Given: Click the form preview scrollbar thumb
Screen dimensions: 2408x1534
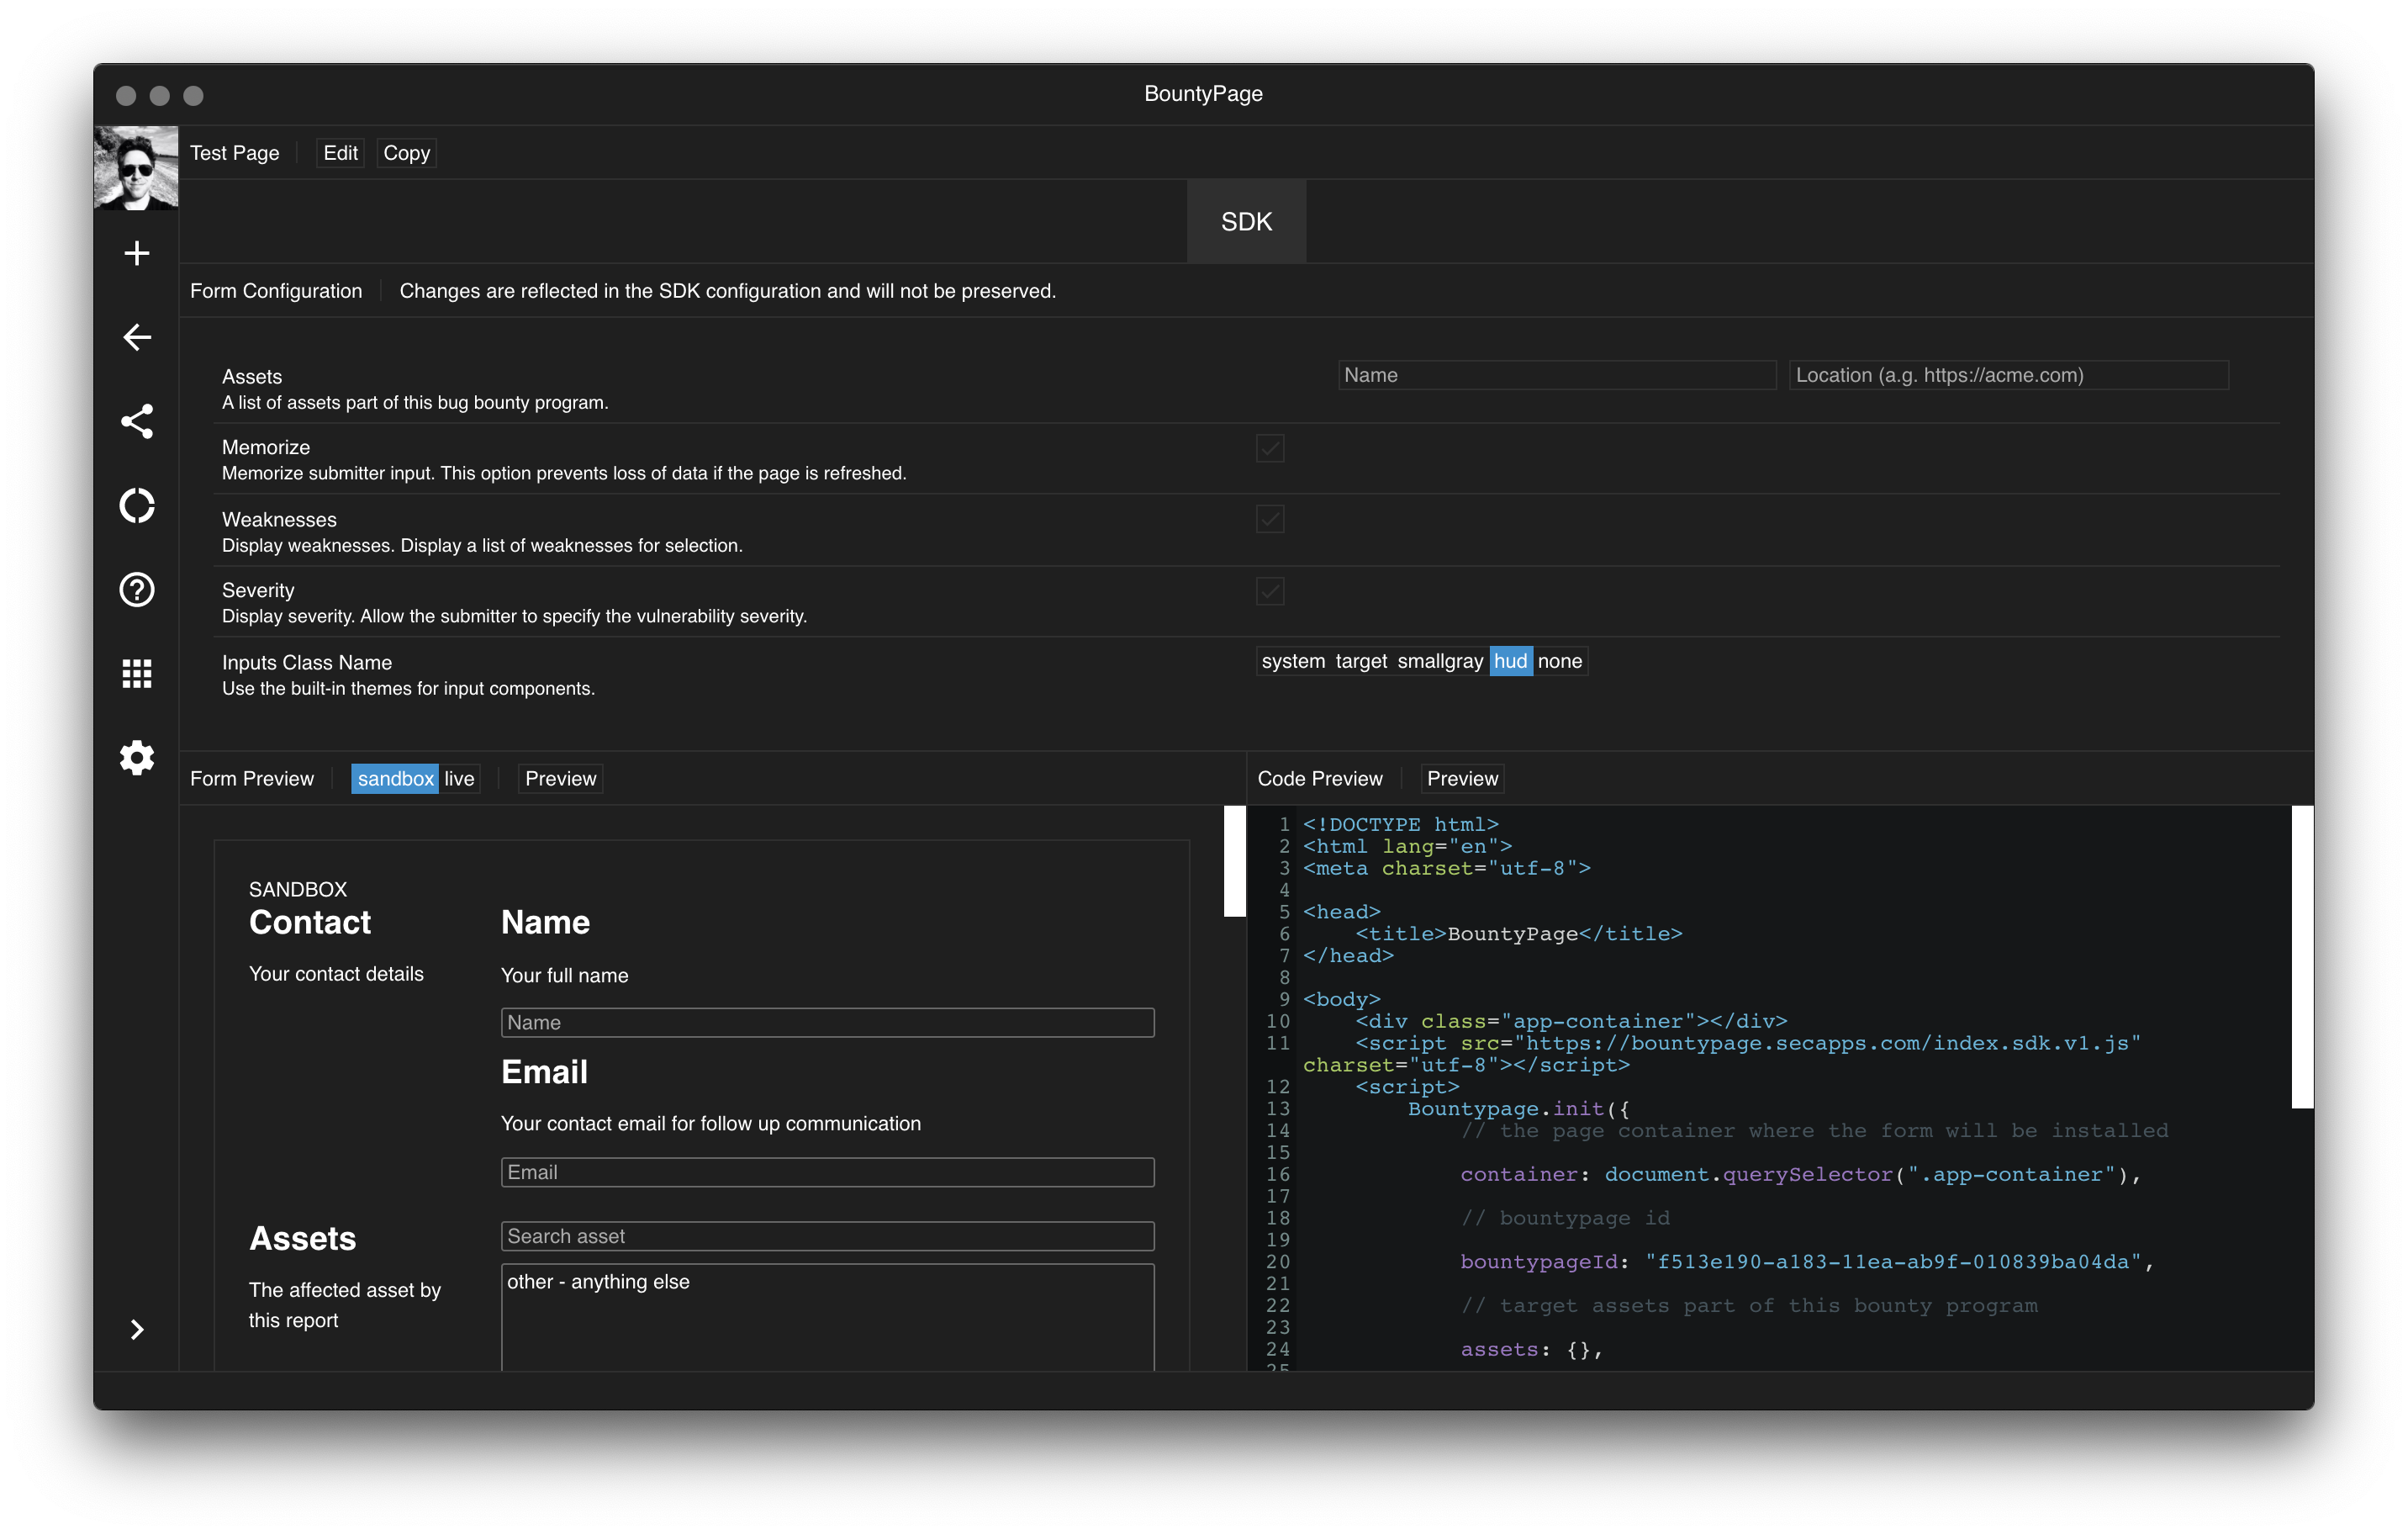Looking at the screenshot, I should (1234, 860).
